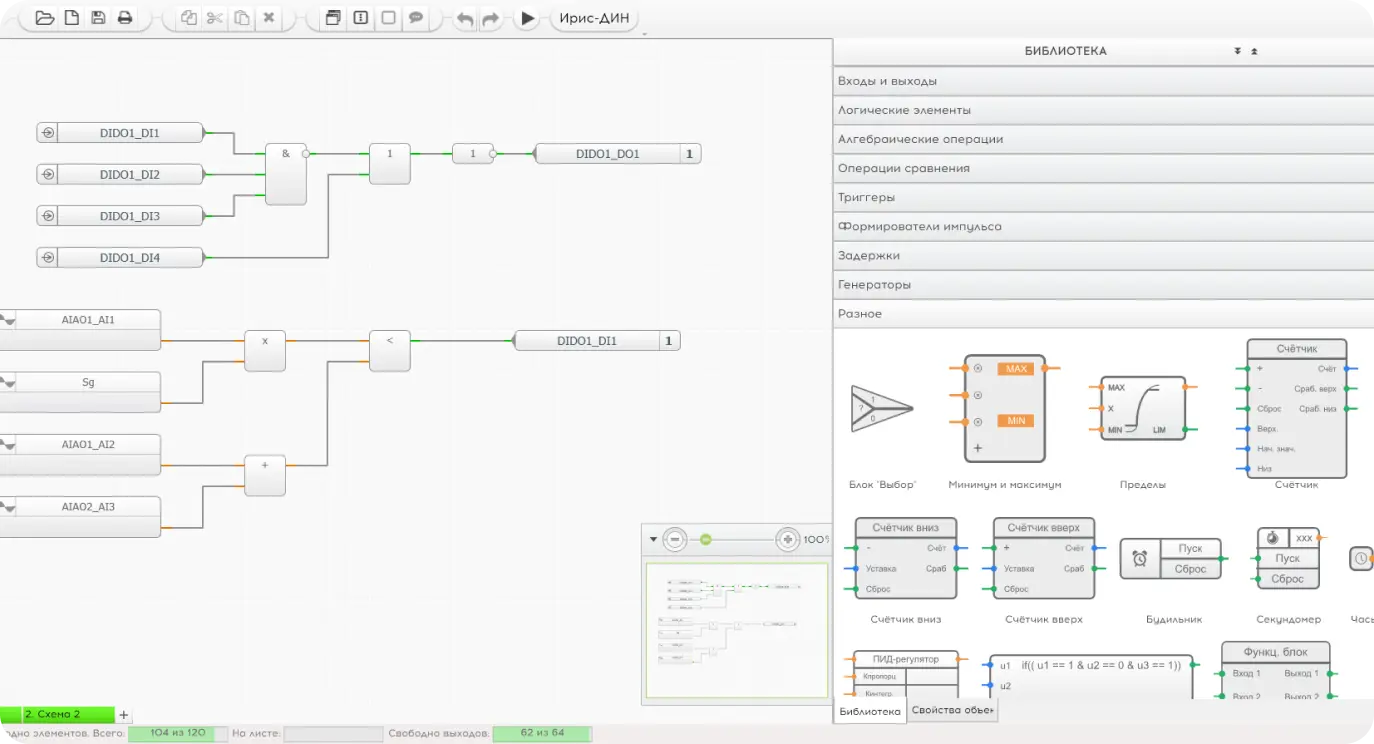
Task: Open the minimap panel dropdown arrow
Action: tap(654, 539)
